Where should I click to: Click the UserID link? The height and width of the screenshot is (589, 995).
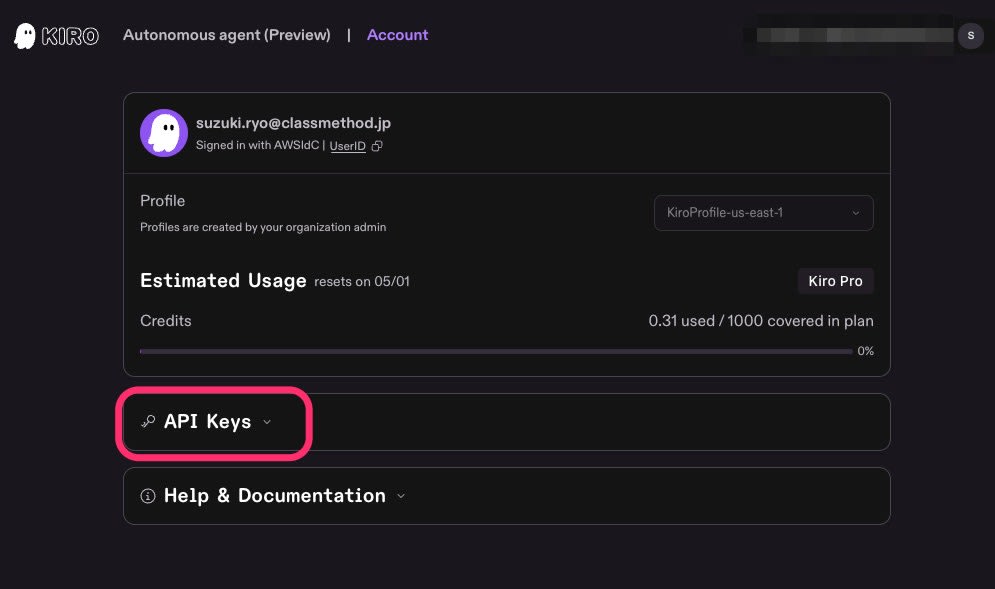347,146
